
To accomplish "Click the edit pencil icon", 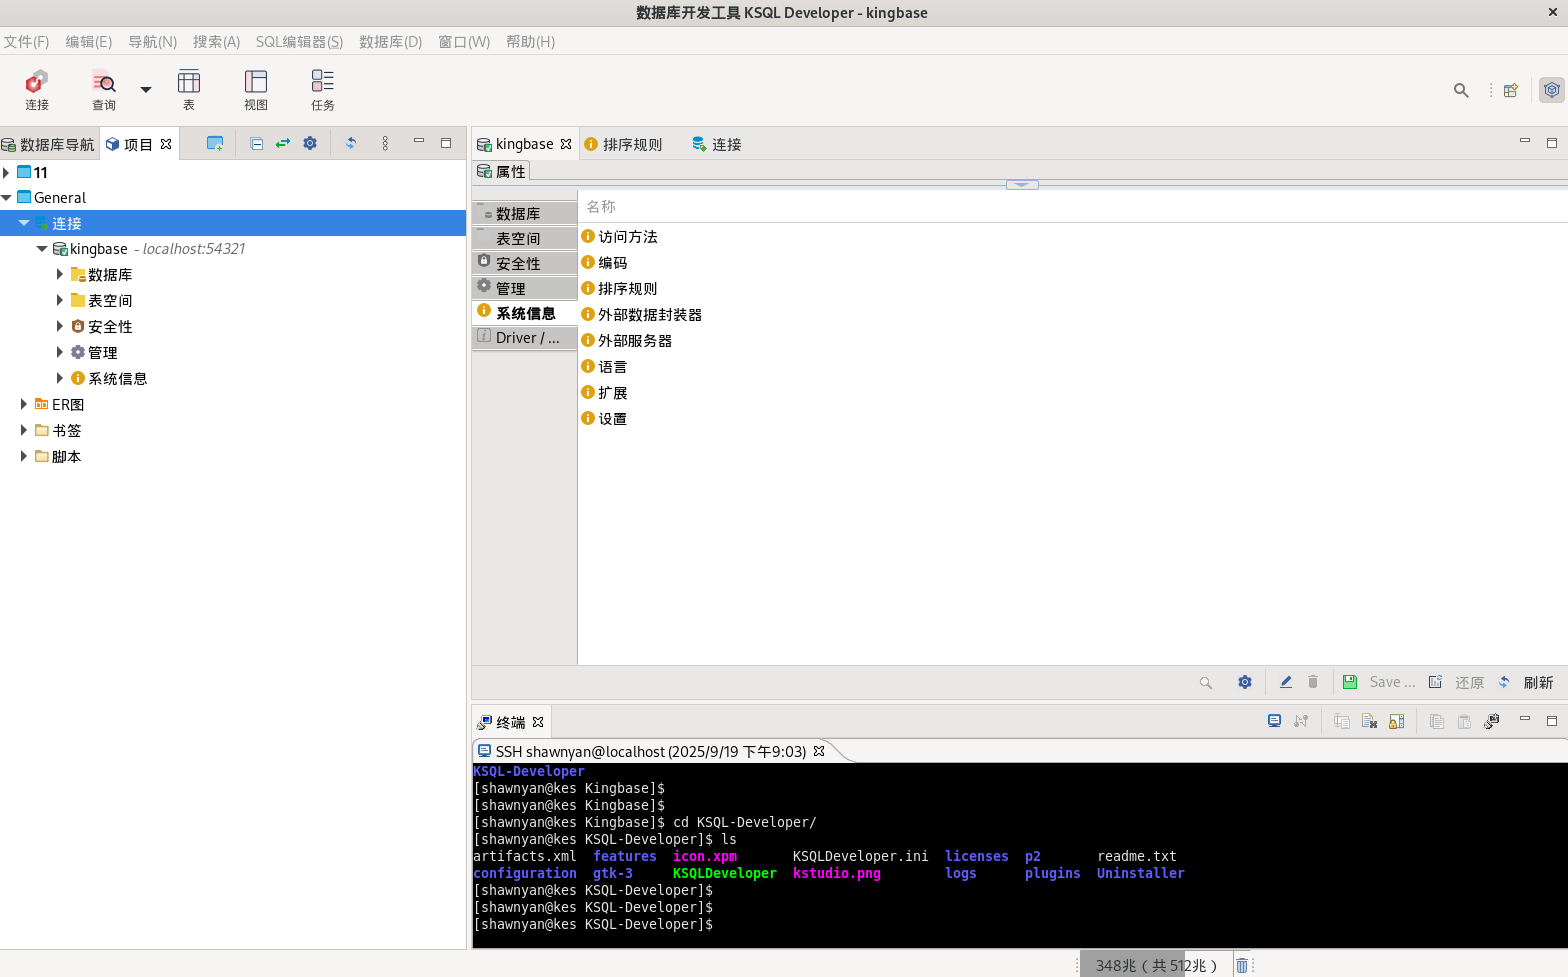I will (1286, 682).
